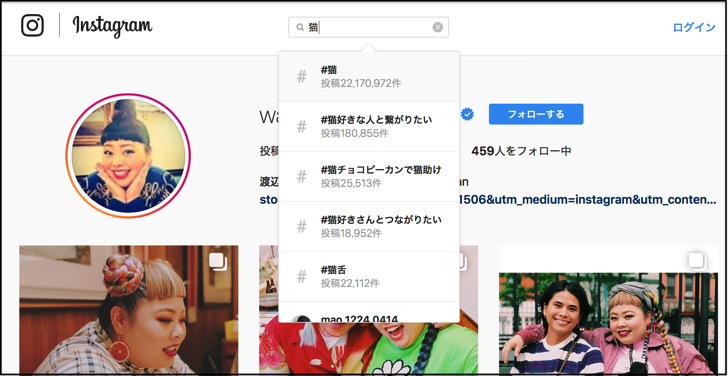Click the フォローする button
The width and height of the screenshot is (728, 376).
point(536,114)
